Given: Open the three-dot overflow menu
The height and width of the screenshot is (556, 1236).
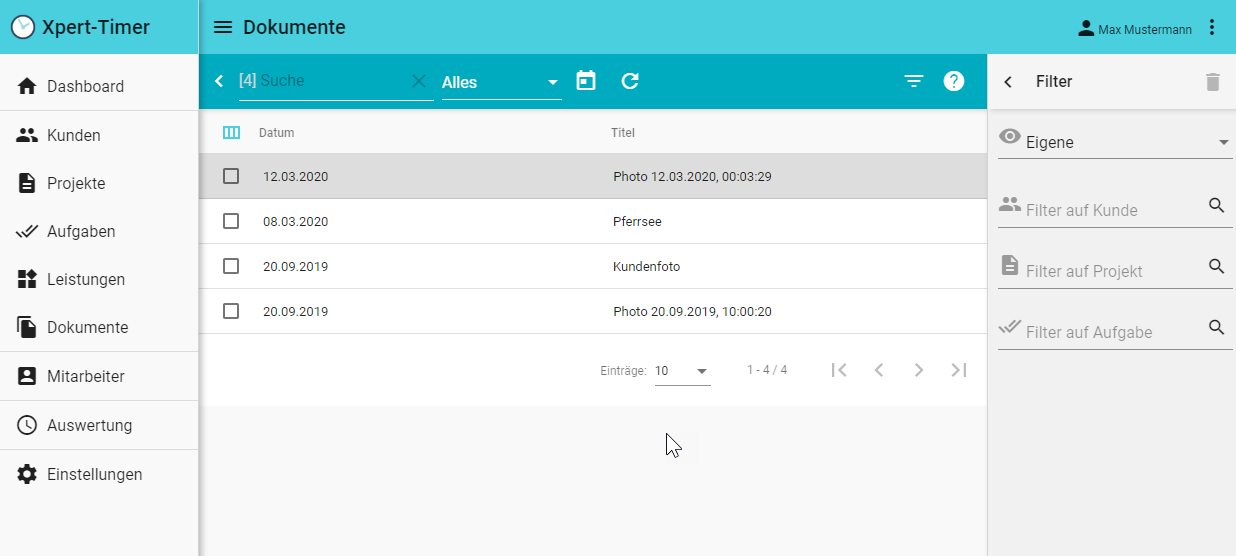Looking at the screenshot, I should point(1212,28).
